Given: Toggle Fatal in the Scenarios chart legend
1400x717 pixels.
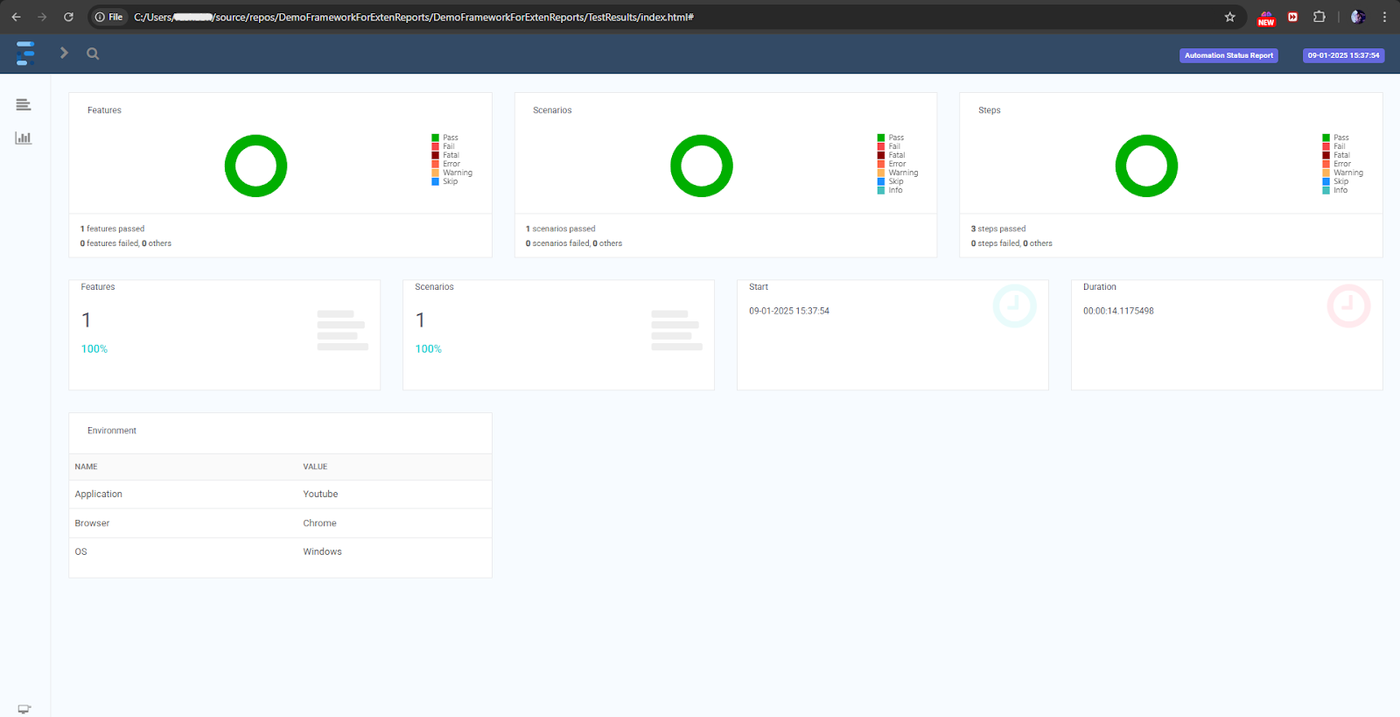Looking at the screenshot, I should 891,156.
